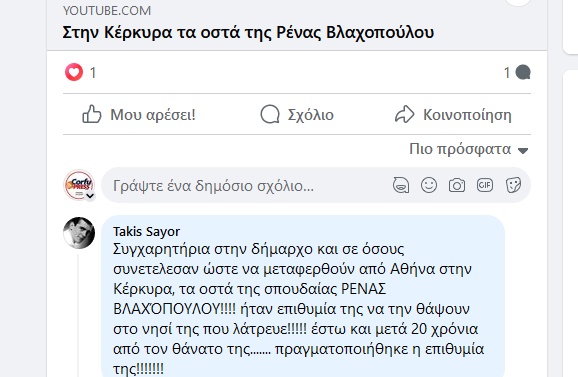Click Takis Sayor's profile picture
578x377 pixels.
(x=79, y=233)
